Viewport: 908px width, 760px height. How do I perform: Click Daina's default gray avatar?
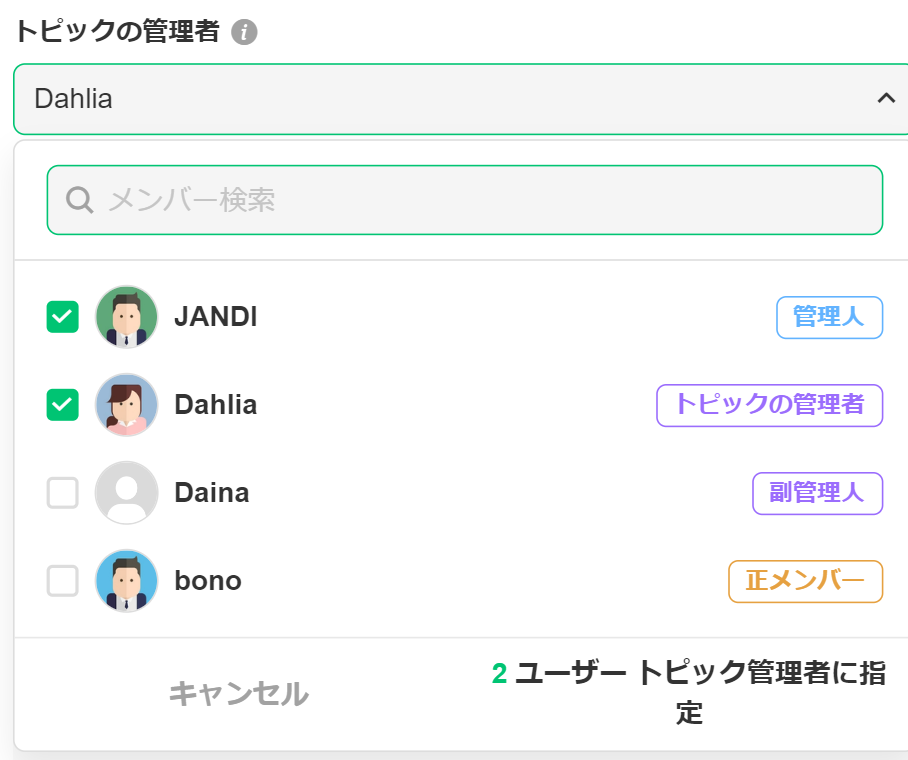point(127,493)
